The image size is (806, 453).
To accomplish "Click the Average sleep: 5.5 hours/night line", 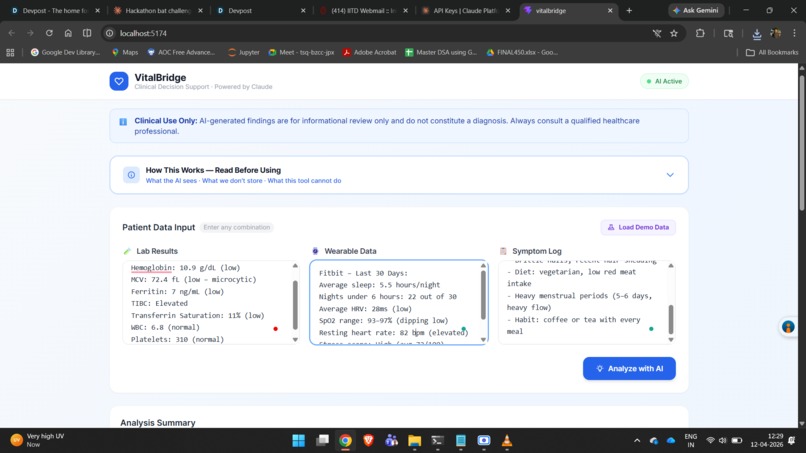I will [379, 285].
